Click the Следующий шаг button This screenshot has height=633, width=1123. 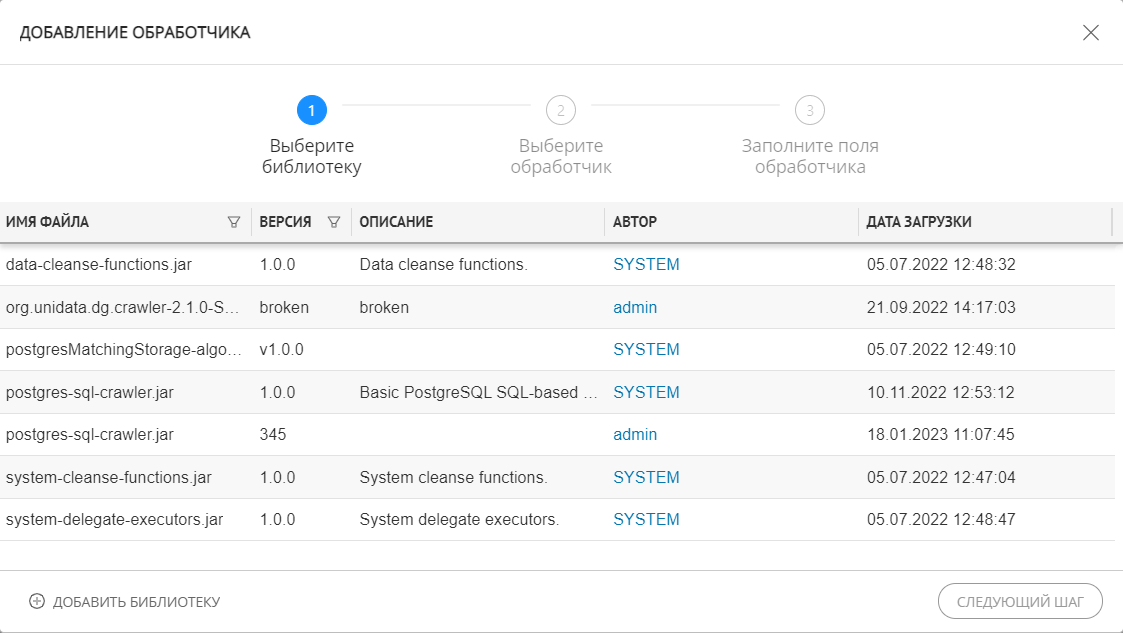[x=1019, y=601]
